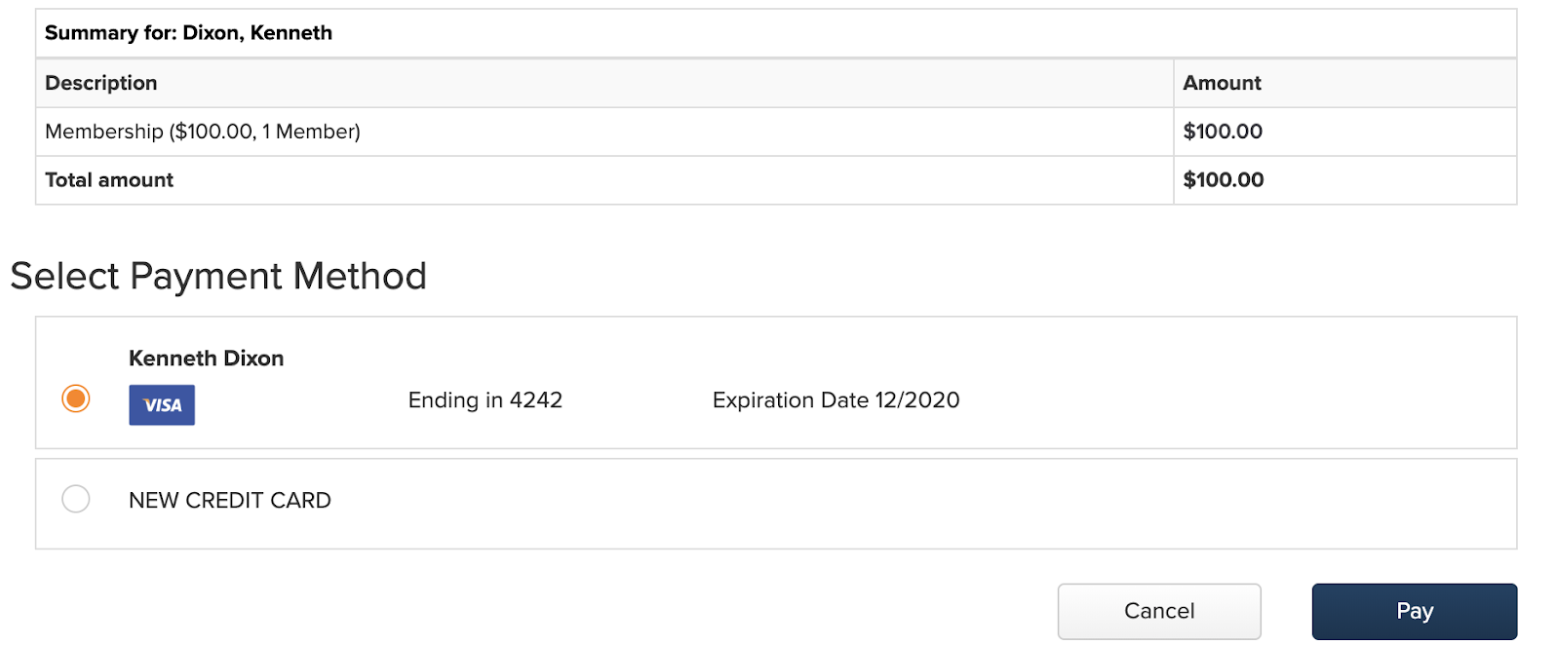Screen dimensions: 1554x660
Task: Click the Visa card logo
Action: (162, 405)
